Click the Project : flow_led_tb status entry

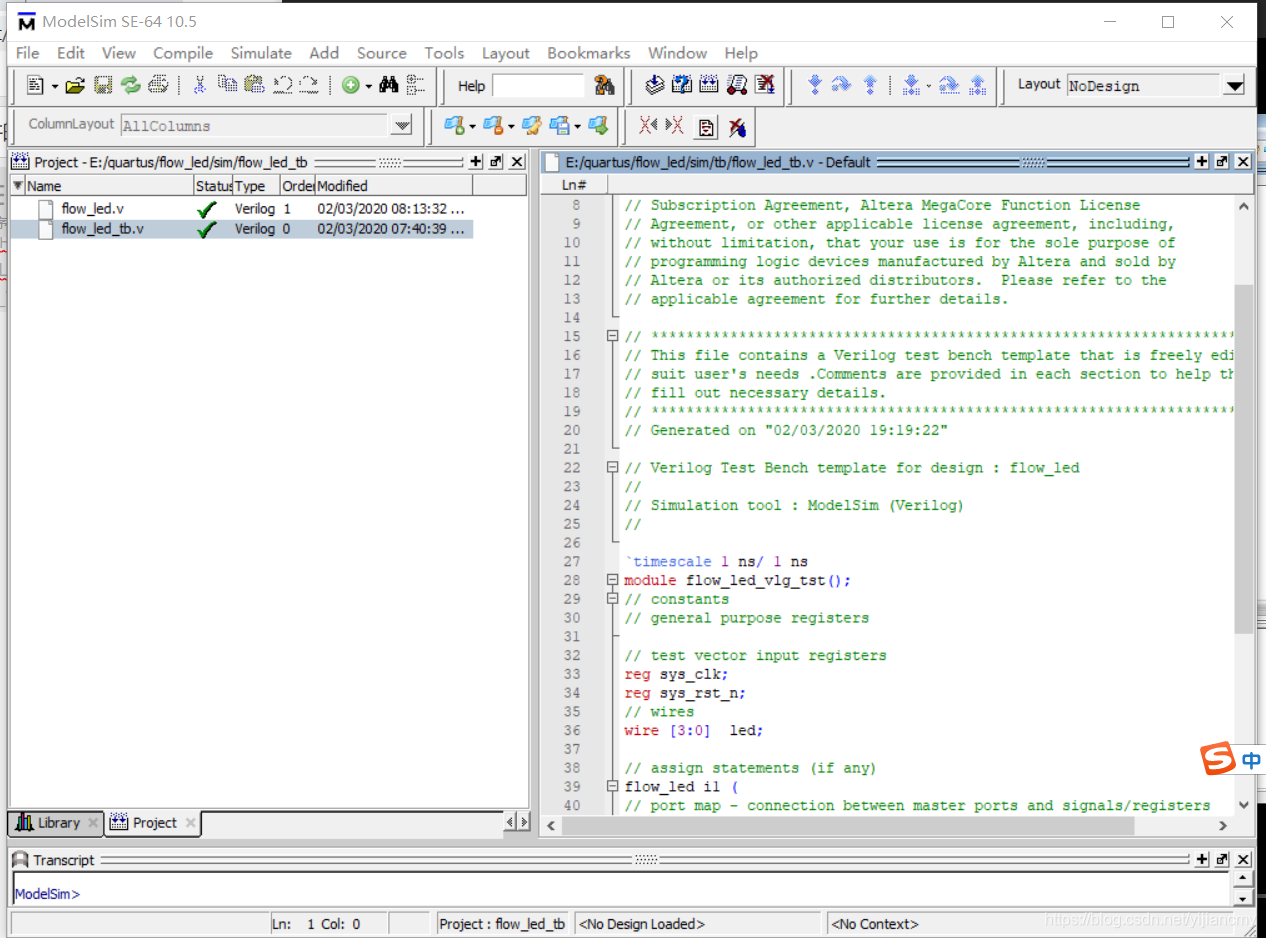[503, 924]
